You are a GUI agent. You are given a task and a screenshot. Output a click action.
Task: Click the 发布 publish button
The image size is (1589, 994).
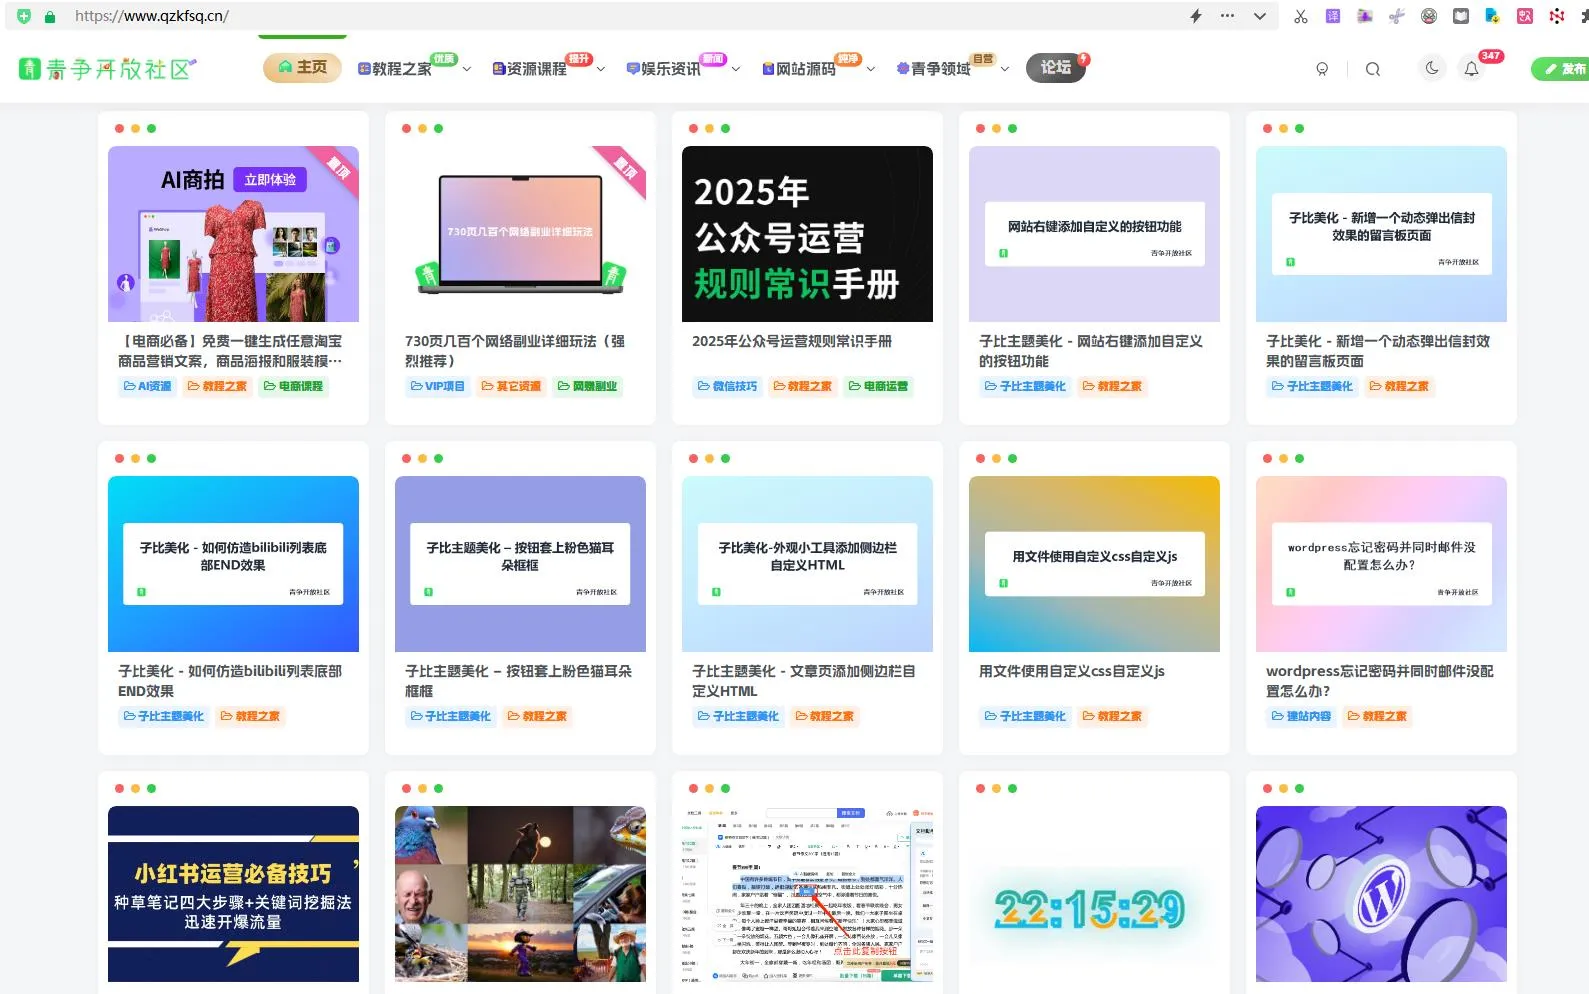(x=1563, y=69)
